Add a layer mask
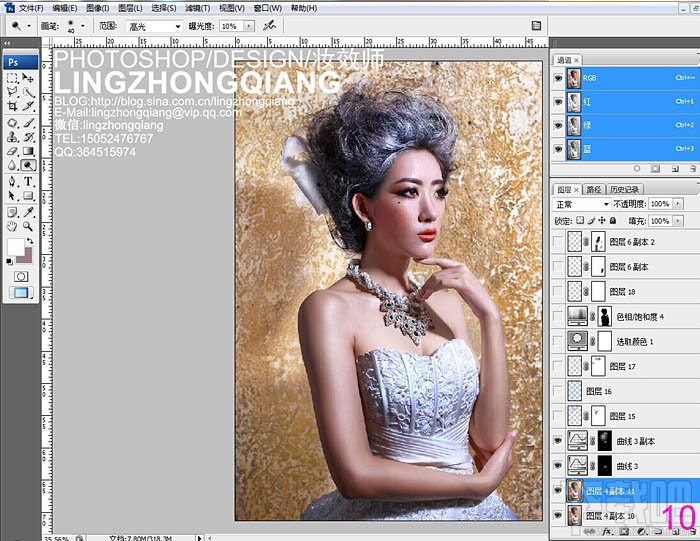700x541 pixels. click(624, 532)
